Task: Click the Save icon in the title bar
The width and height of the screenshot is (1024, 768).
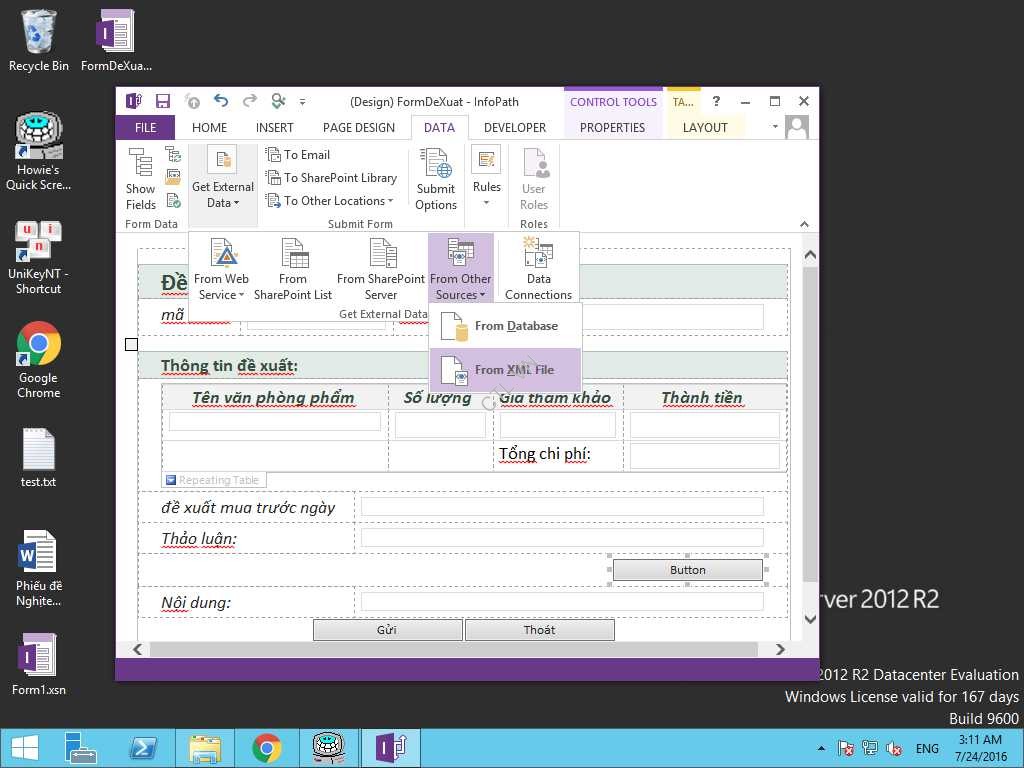Action: click(162, 101)
